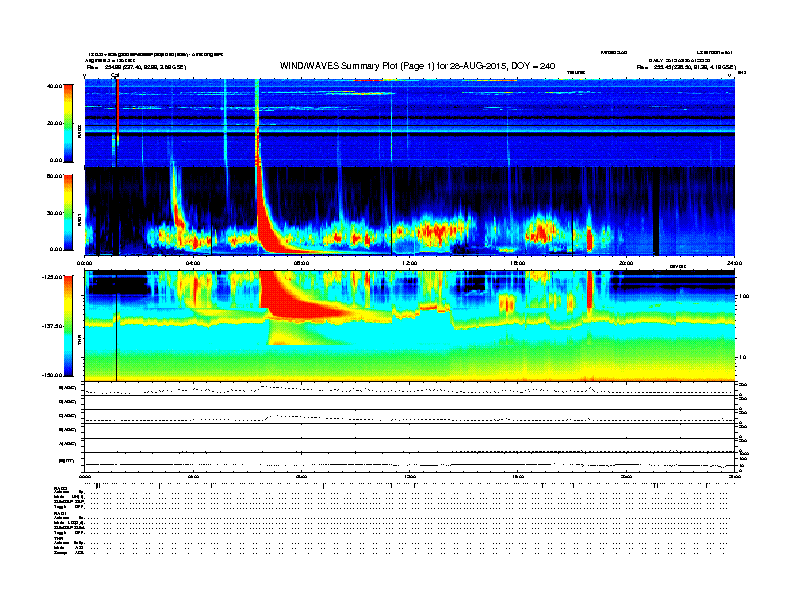The height and width of the screenshot is (612, 792).
Task: Click the vertical TNR panel axis label
Action: (79, 342)
